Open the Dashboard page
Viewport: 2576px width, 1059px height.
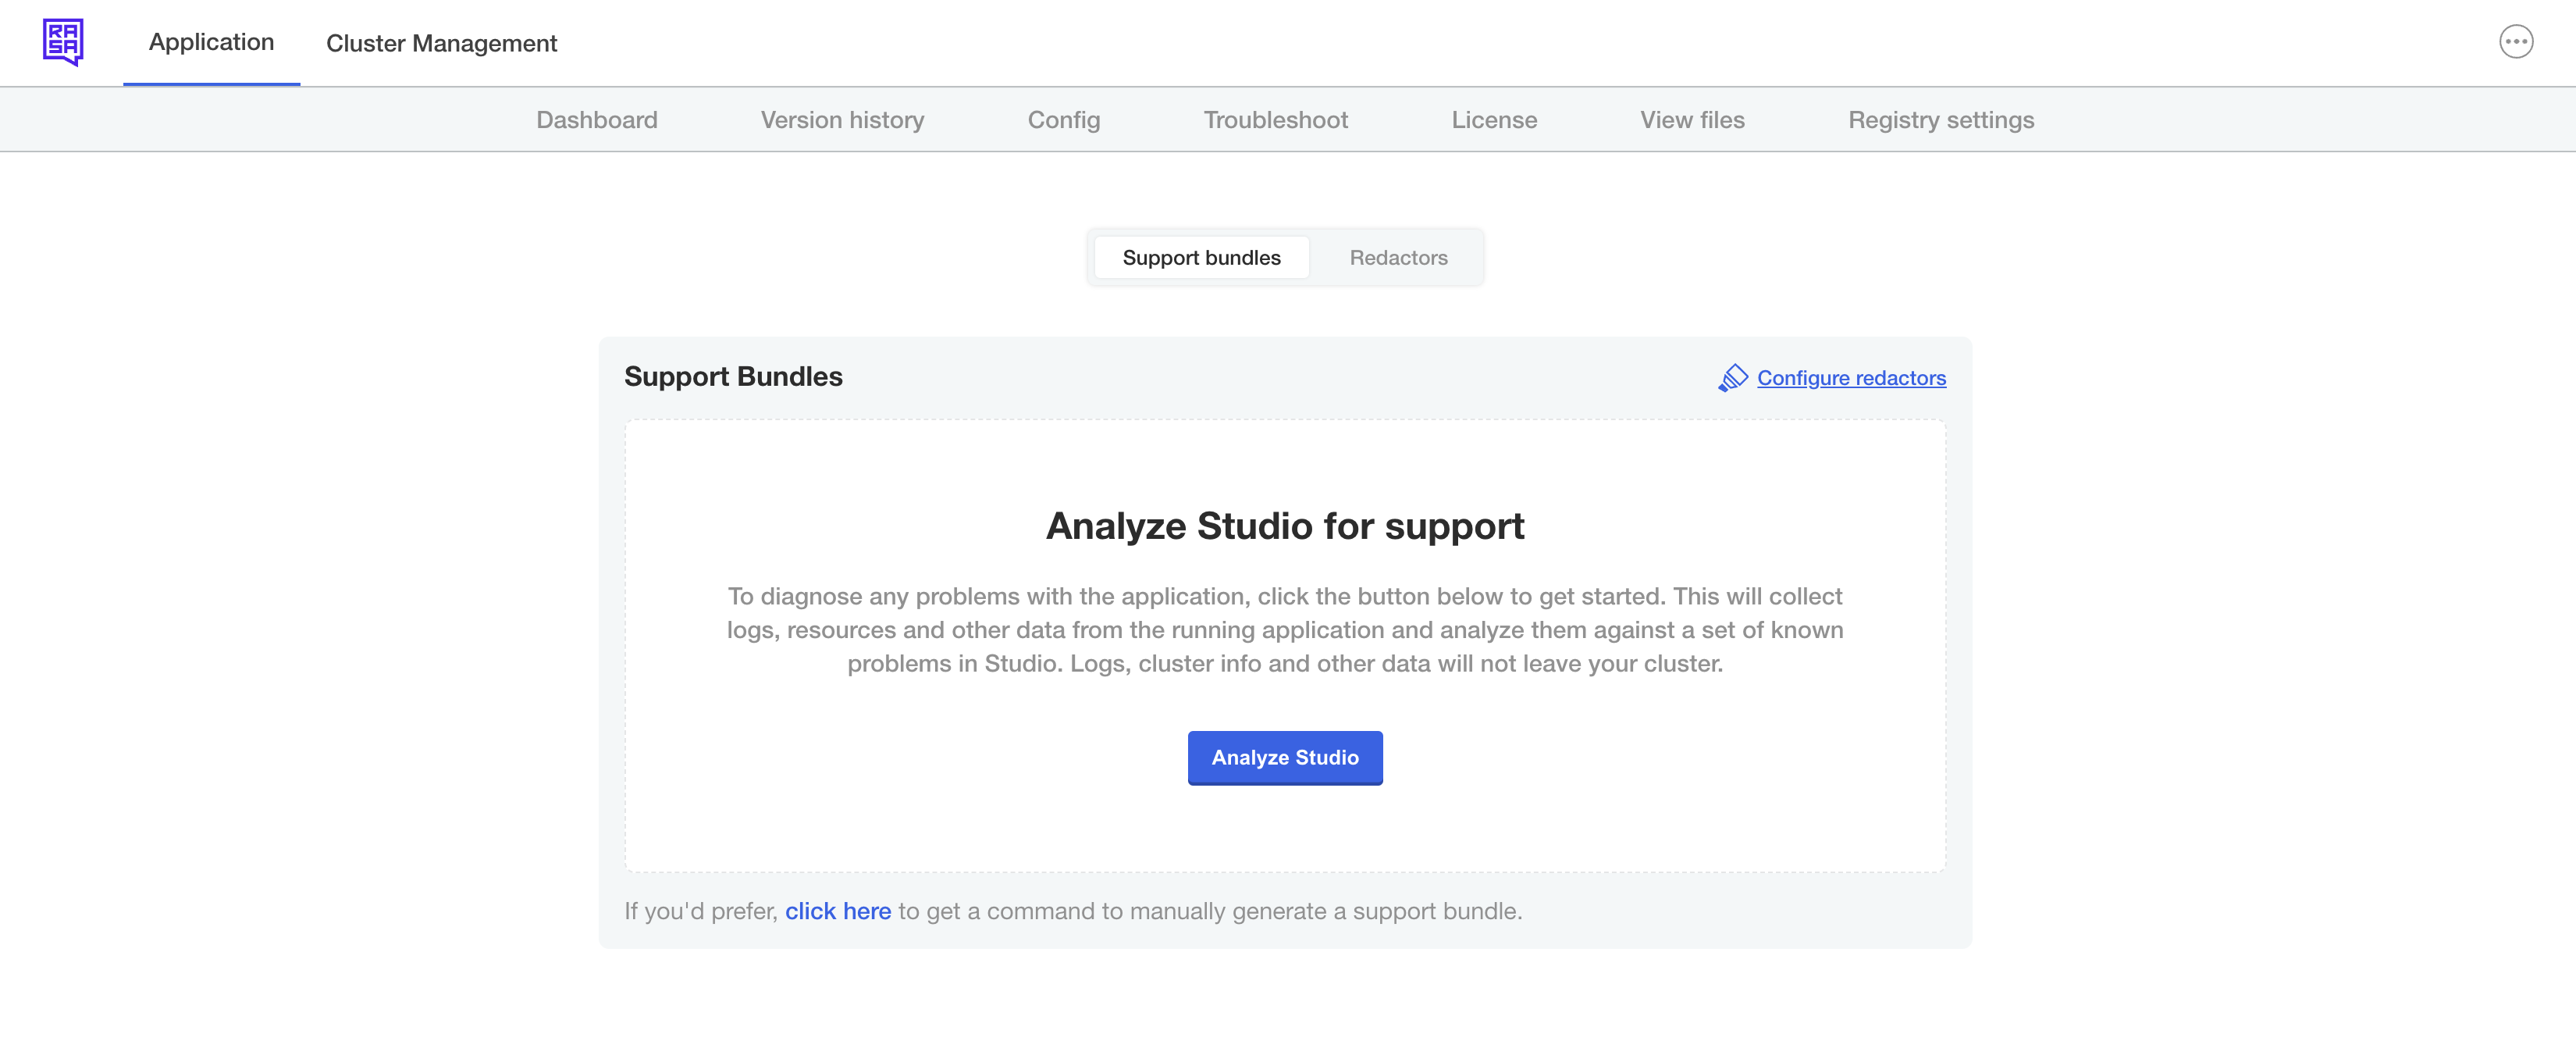[596, 119]
